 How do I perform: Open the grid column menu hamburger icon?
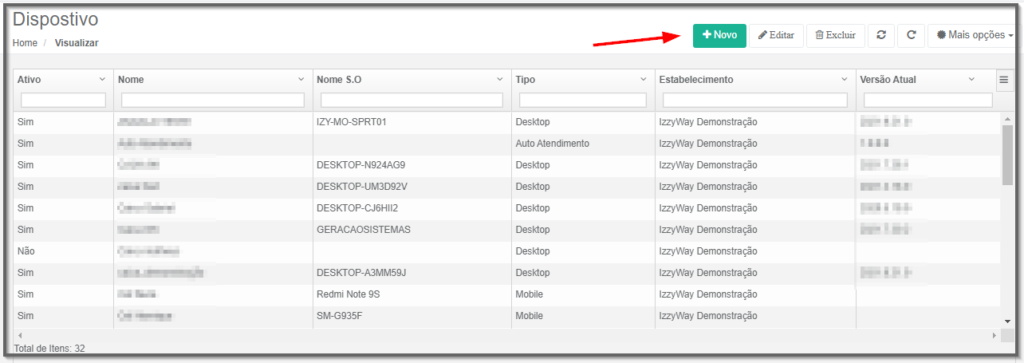tap(1004, 80)
